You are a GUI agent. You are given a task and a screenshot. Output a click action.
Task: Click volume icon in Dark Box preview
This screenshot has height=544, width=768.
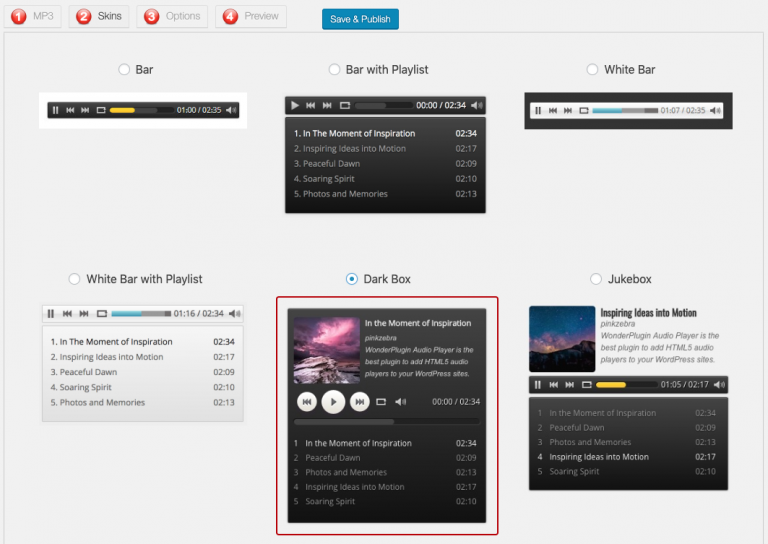click(x=401, y=402)
